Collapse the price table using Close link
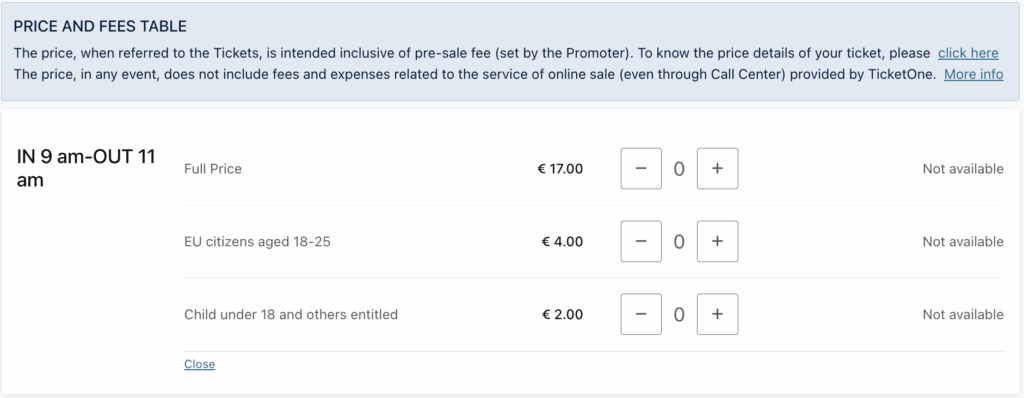 (x=199, y=364)
